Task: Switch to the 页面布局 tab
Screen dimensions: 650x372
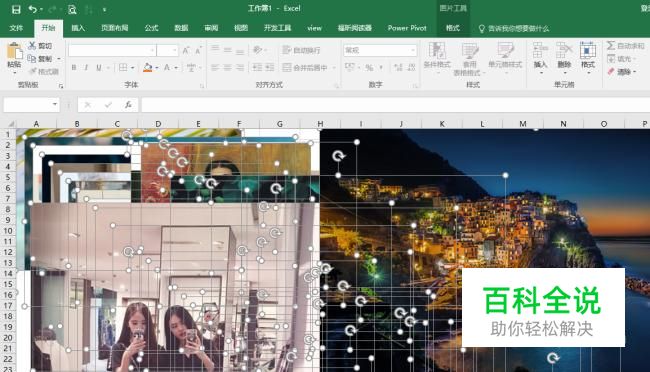Action: [x=114, y=28]
